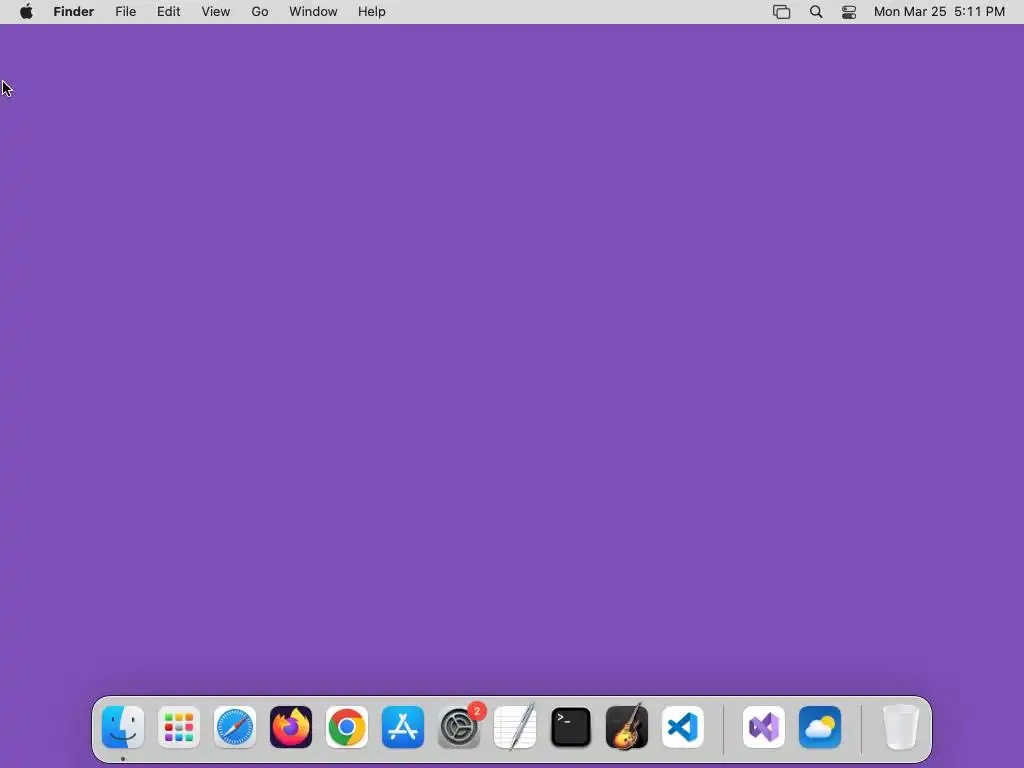Open the File menu
Image resolution: width=1024 pixels, height=768 pixels.
tap(125, 12)
